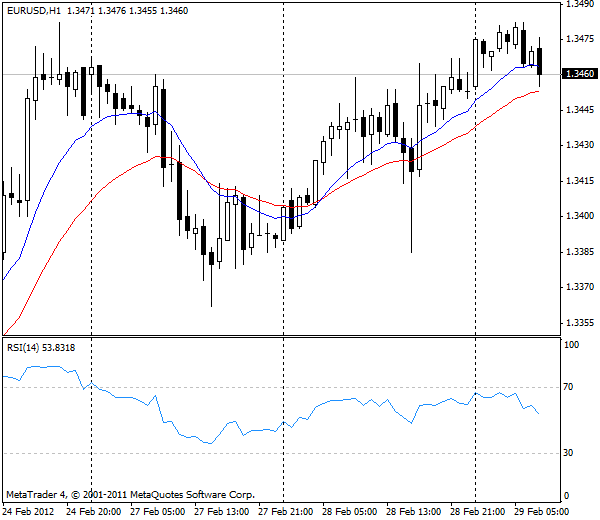Click the 27 Feb 13:00 time label

tap(222, 512)
